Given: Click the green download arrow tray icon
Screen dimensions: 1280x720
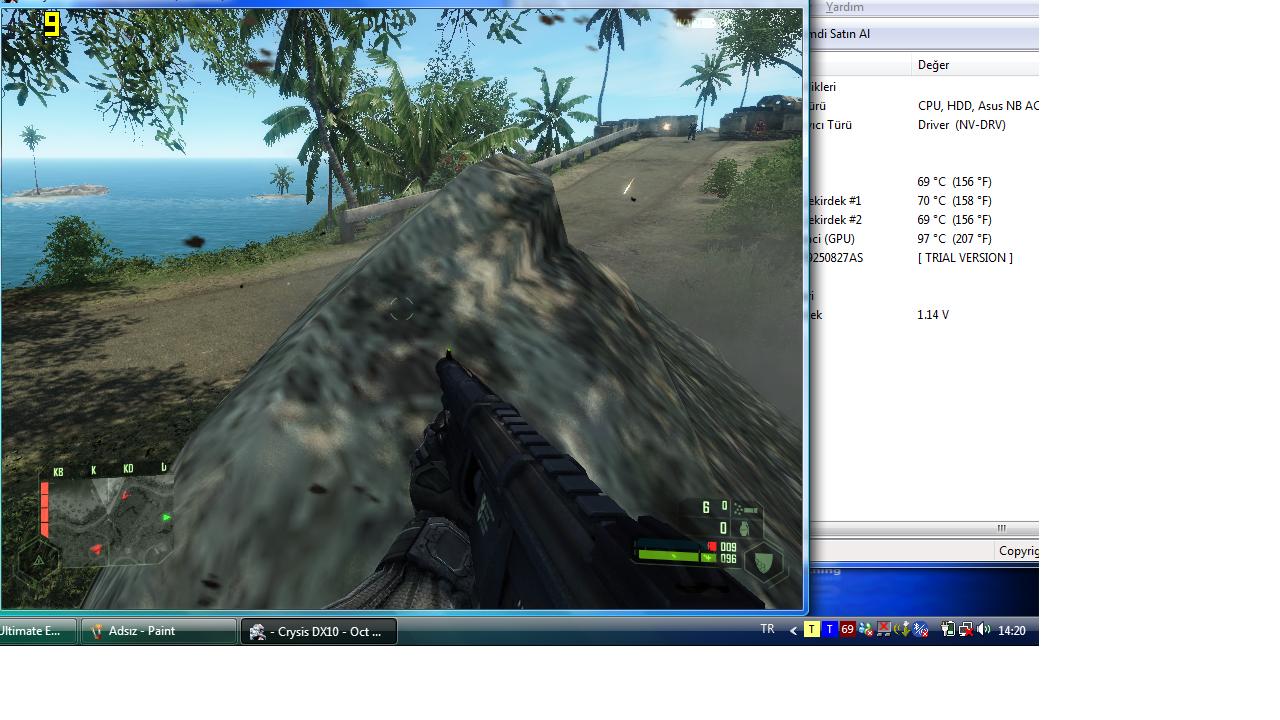Looking at the screenshot, I should 903,629.
